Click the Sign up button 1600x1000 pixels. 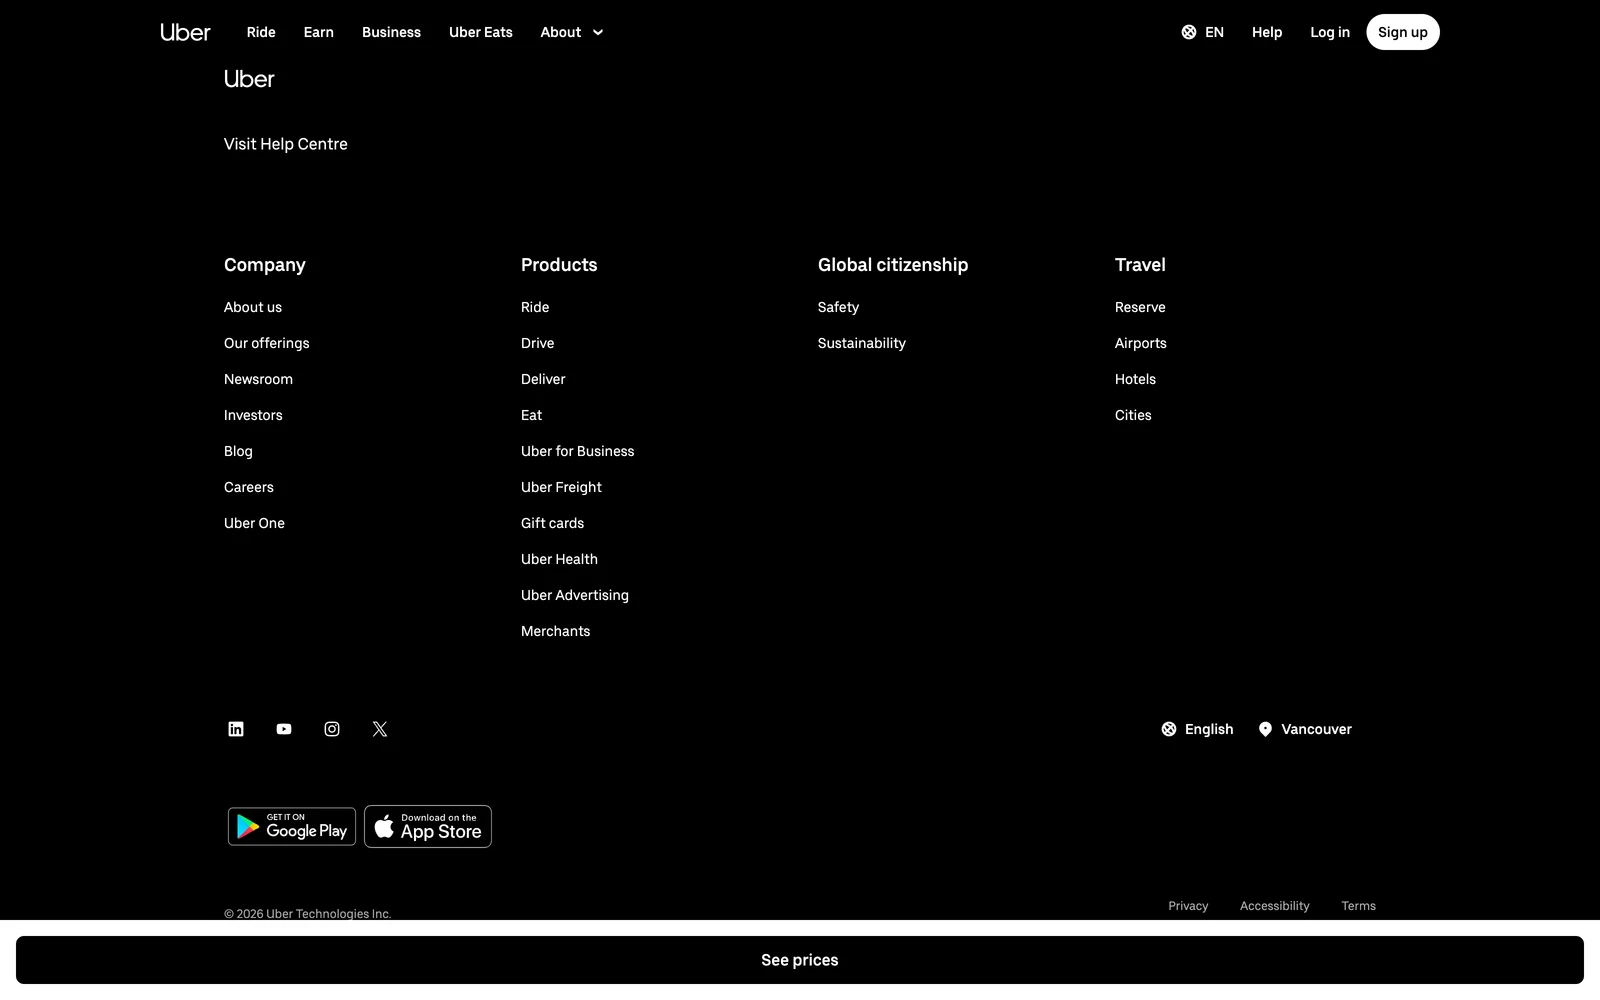1403,32
